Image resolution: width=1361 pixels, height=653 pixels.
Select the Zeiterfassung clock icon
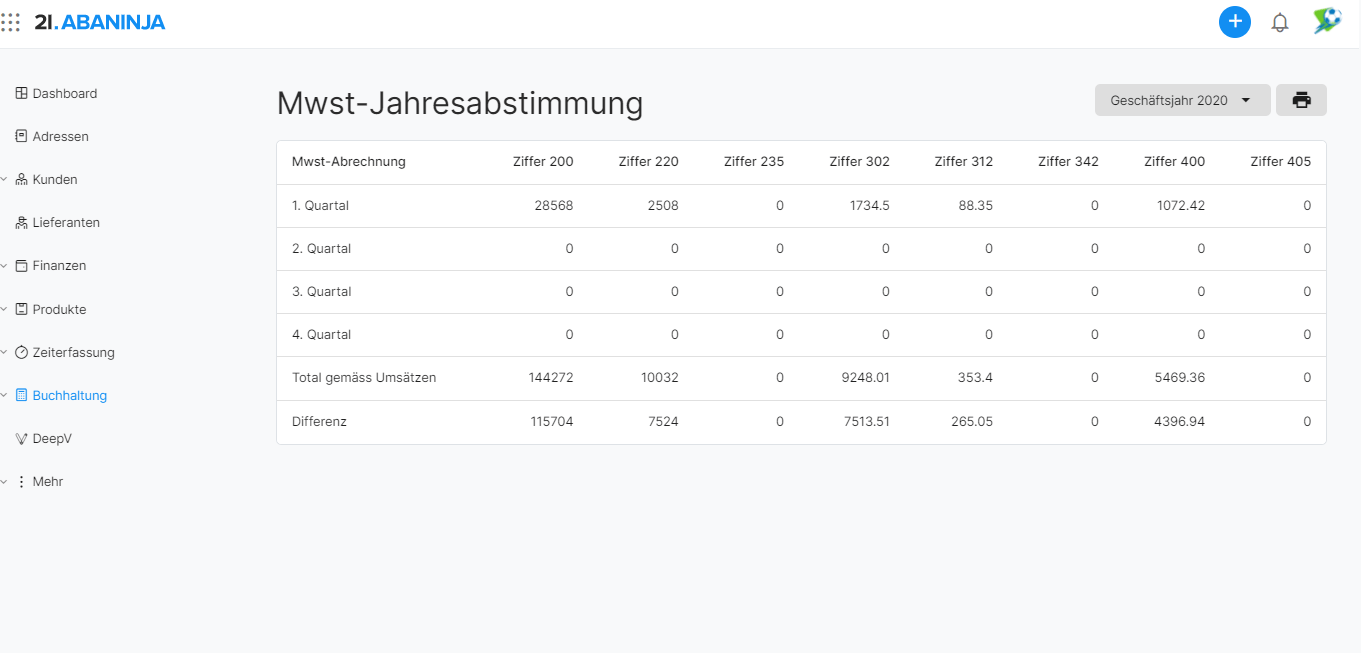pyautogui.click(x=21, y=352)
